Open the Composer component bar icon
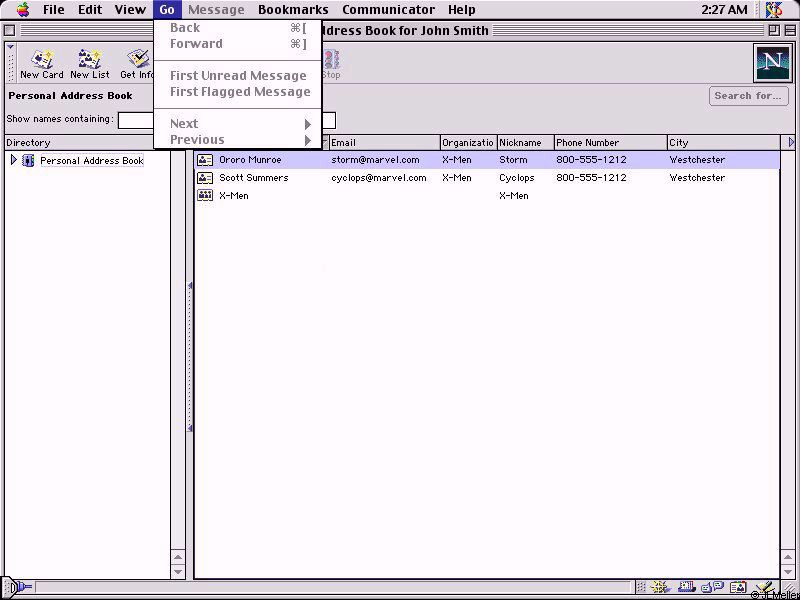This screenshot has width=800, height=600. 763,588
